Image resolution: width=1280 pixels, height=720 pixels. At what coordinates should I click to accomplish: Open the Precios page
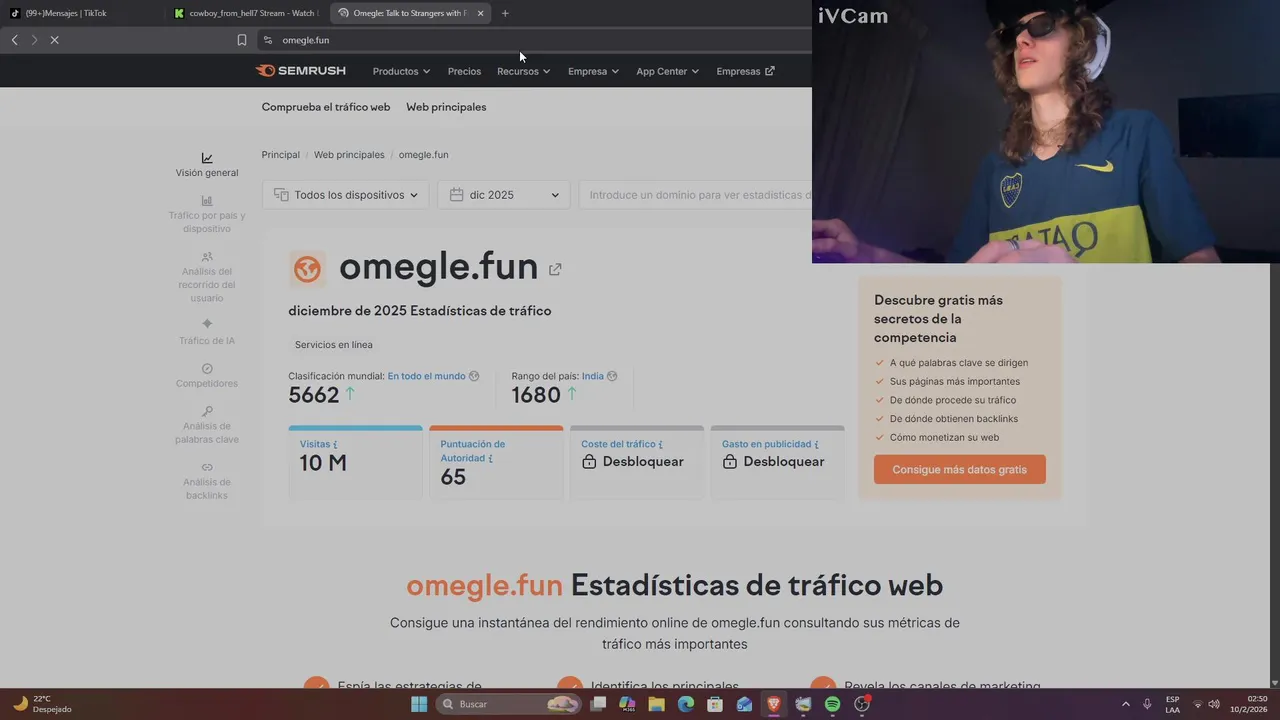pyautogui.click(x=464, y=71)
